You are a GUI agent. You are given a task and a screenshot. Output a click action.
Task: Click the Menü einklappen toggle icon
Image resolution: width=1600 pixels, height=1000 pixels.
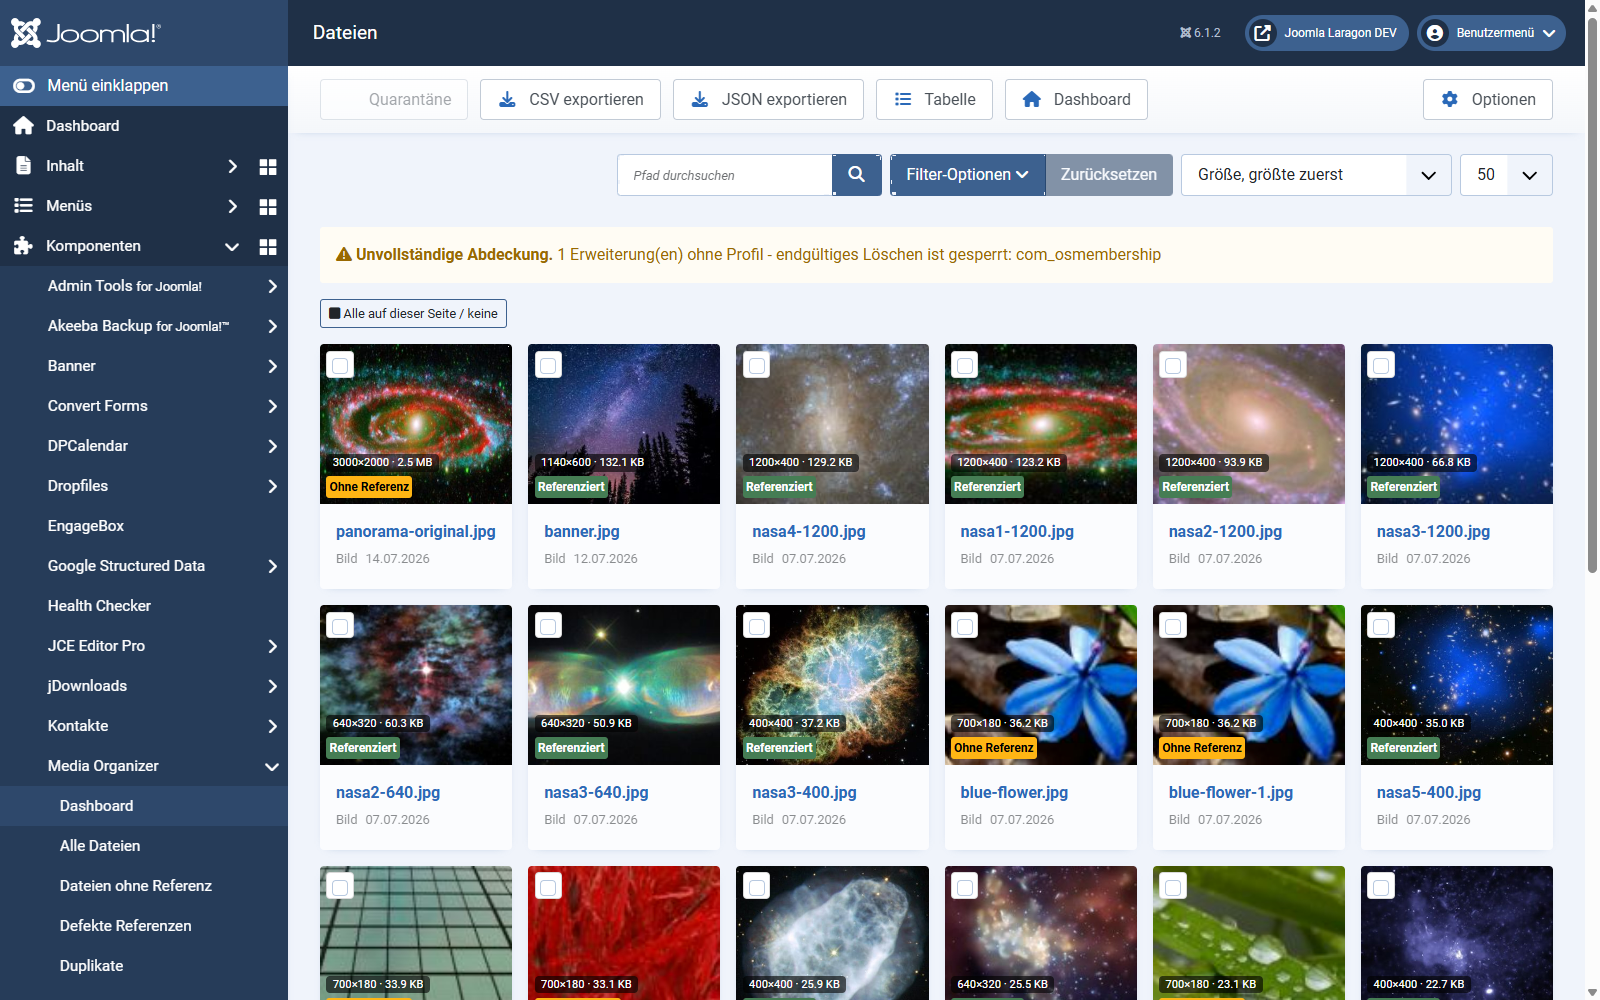(24, 86)
